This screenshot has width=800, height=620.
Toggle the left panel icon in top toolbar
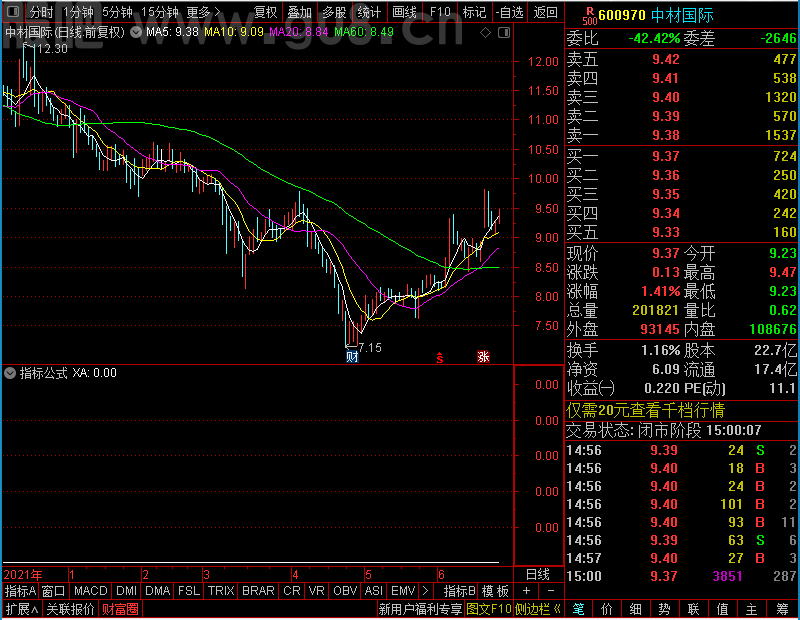click(x=13, y=11)
